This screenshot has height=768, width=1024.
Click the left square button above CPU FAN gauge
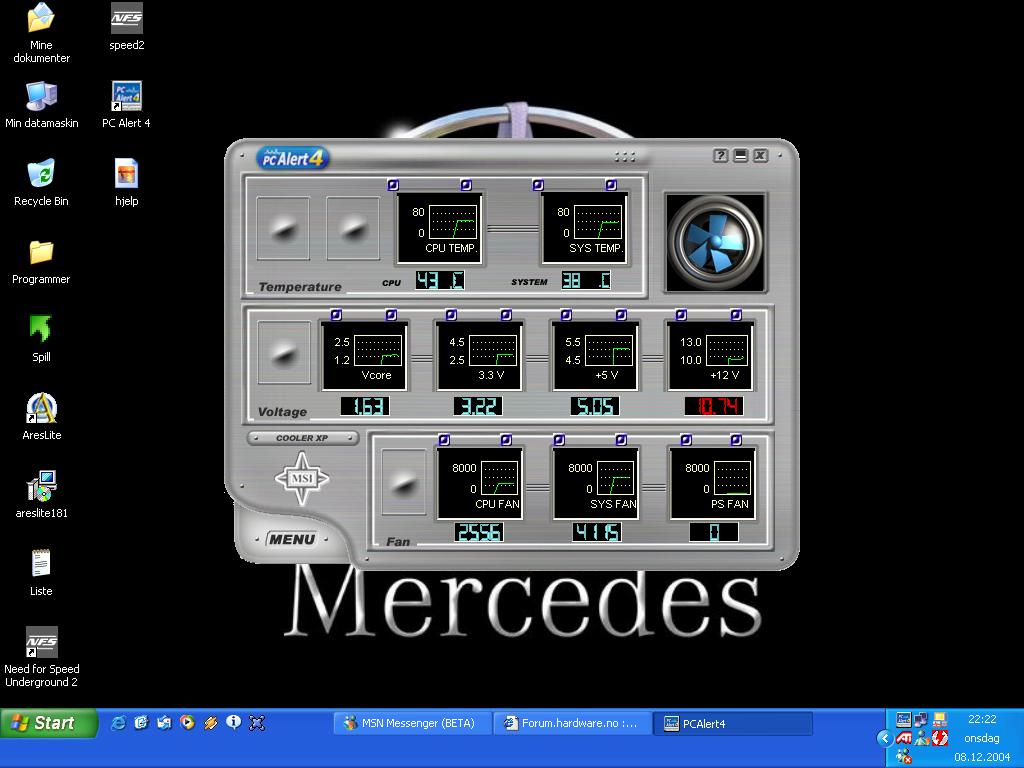(444, 440)
